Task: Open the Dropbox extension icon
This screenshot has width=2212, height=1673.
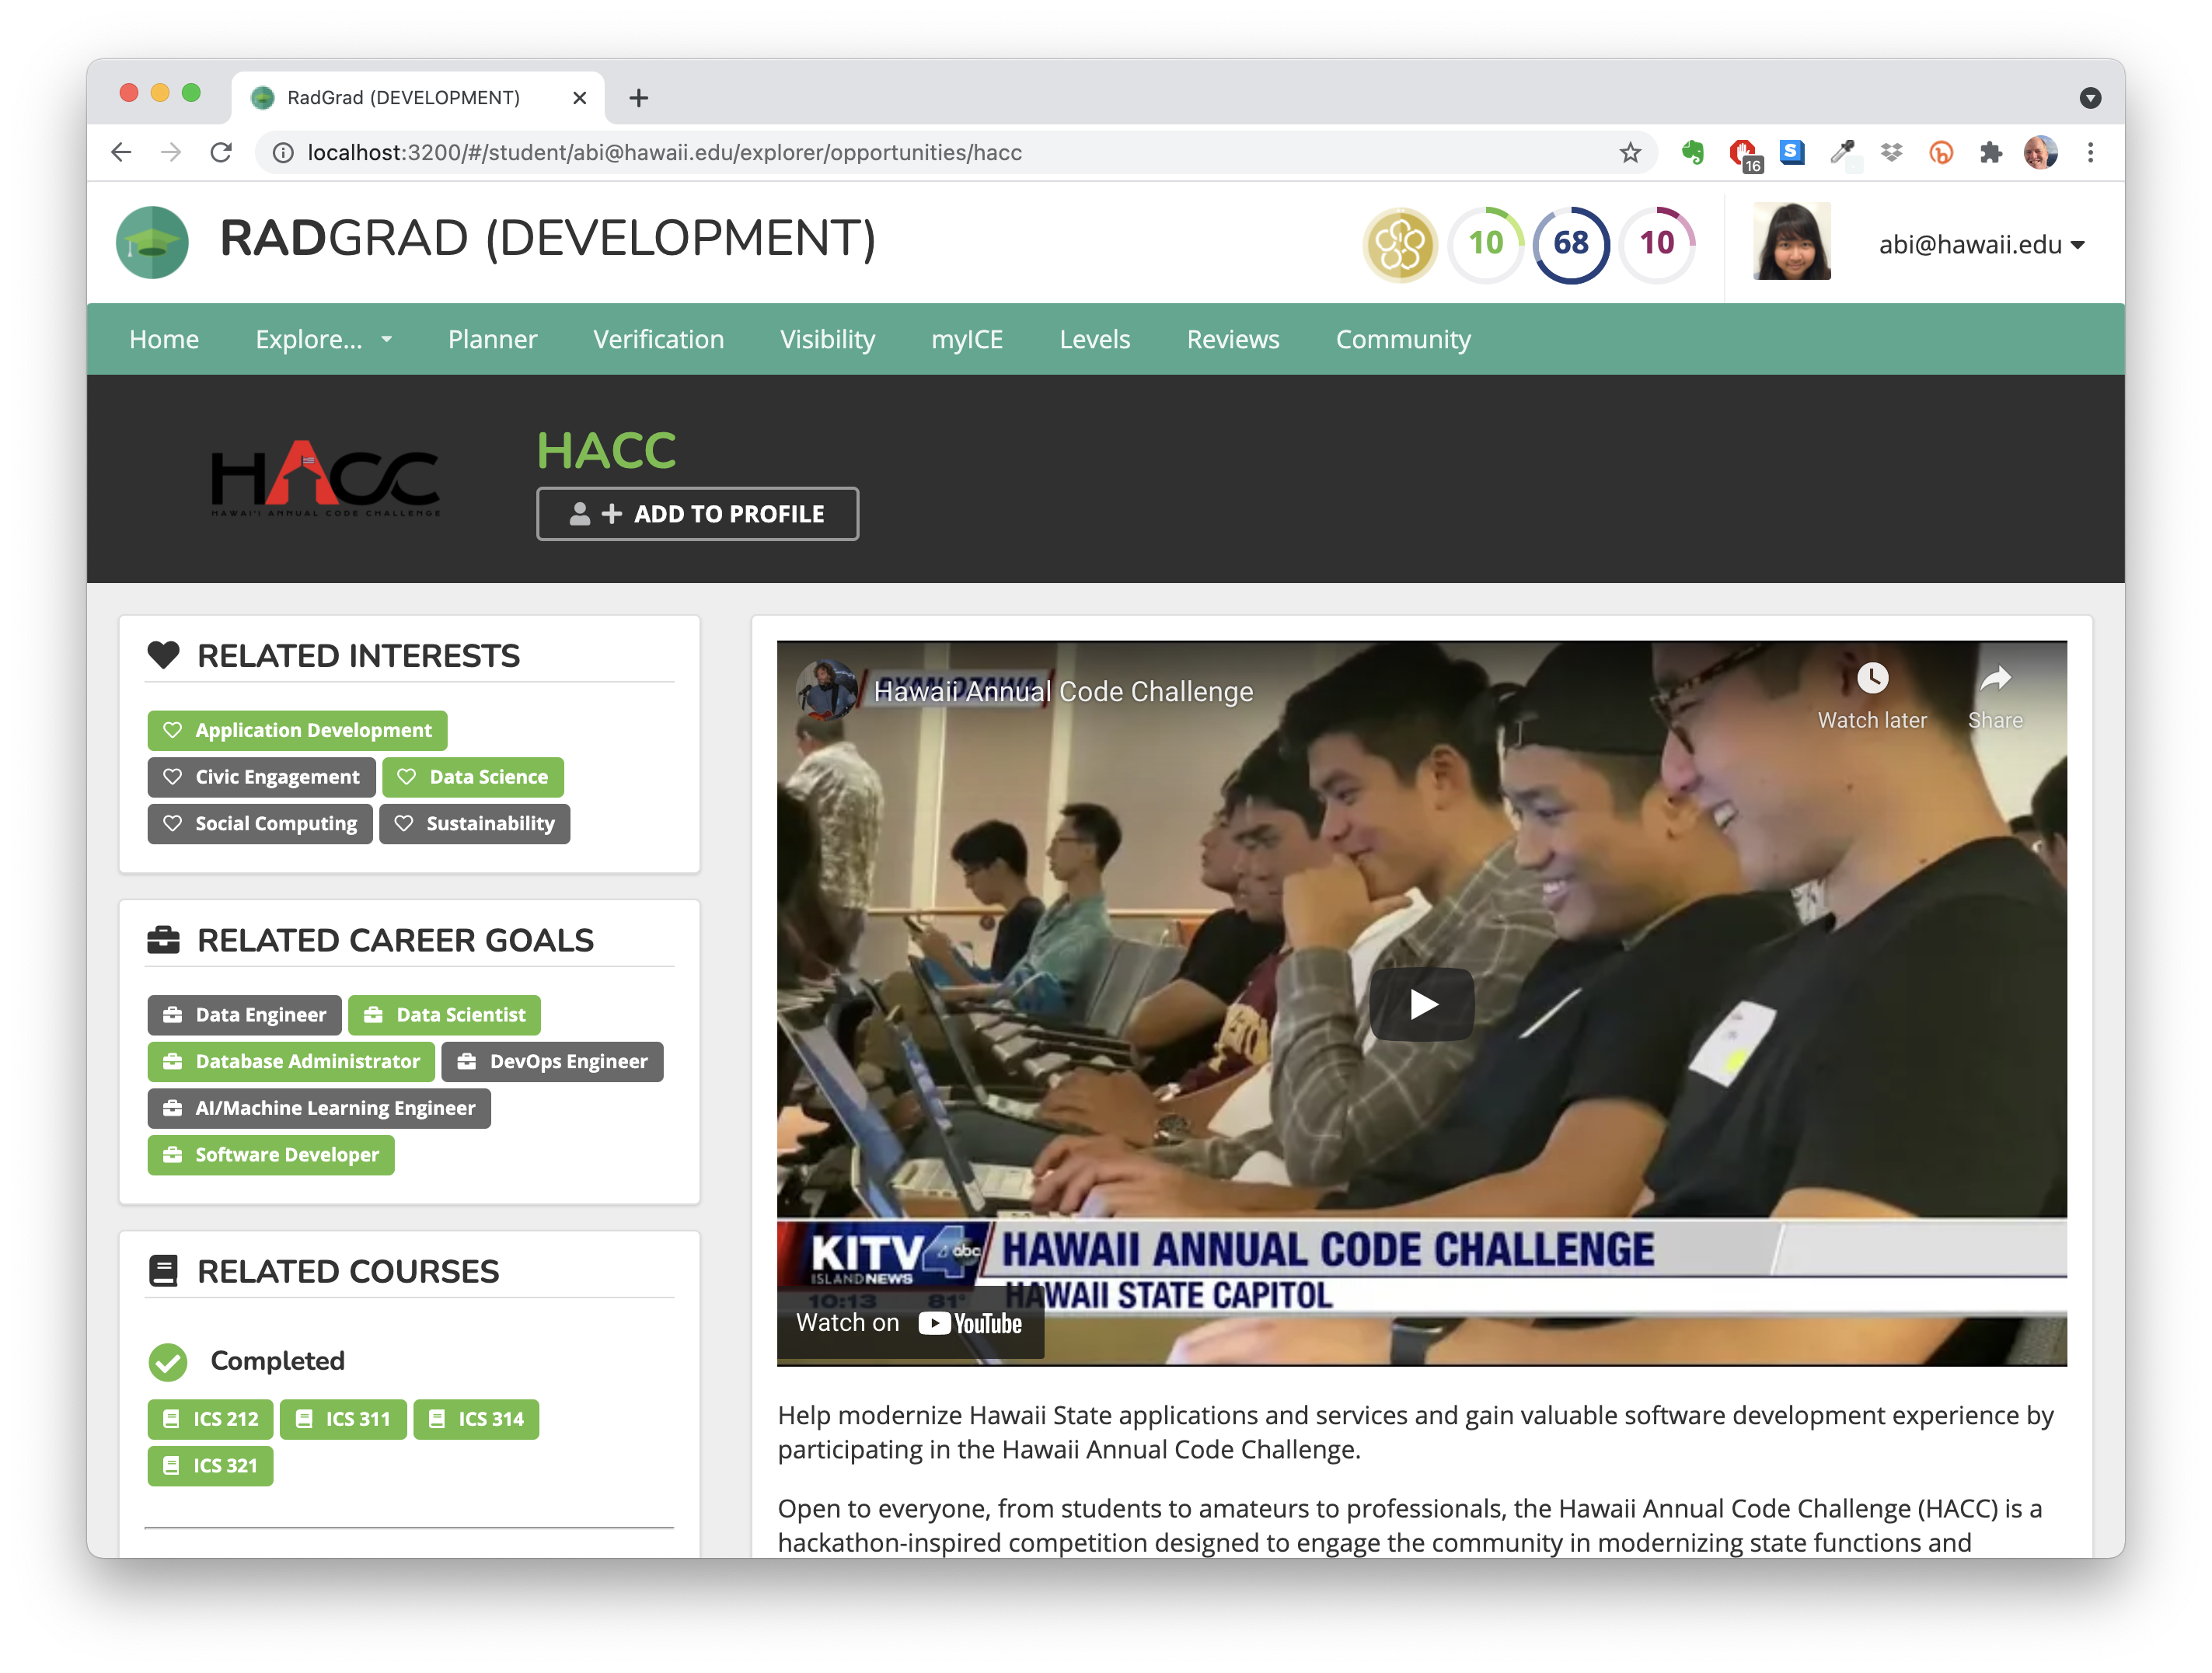Action: click(x=1891, y=152)
